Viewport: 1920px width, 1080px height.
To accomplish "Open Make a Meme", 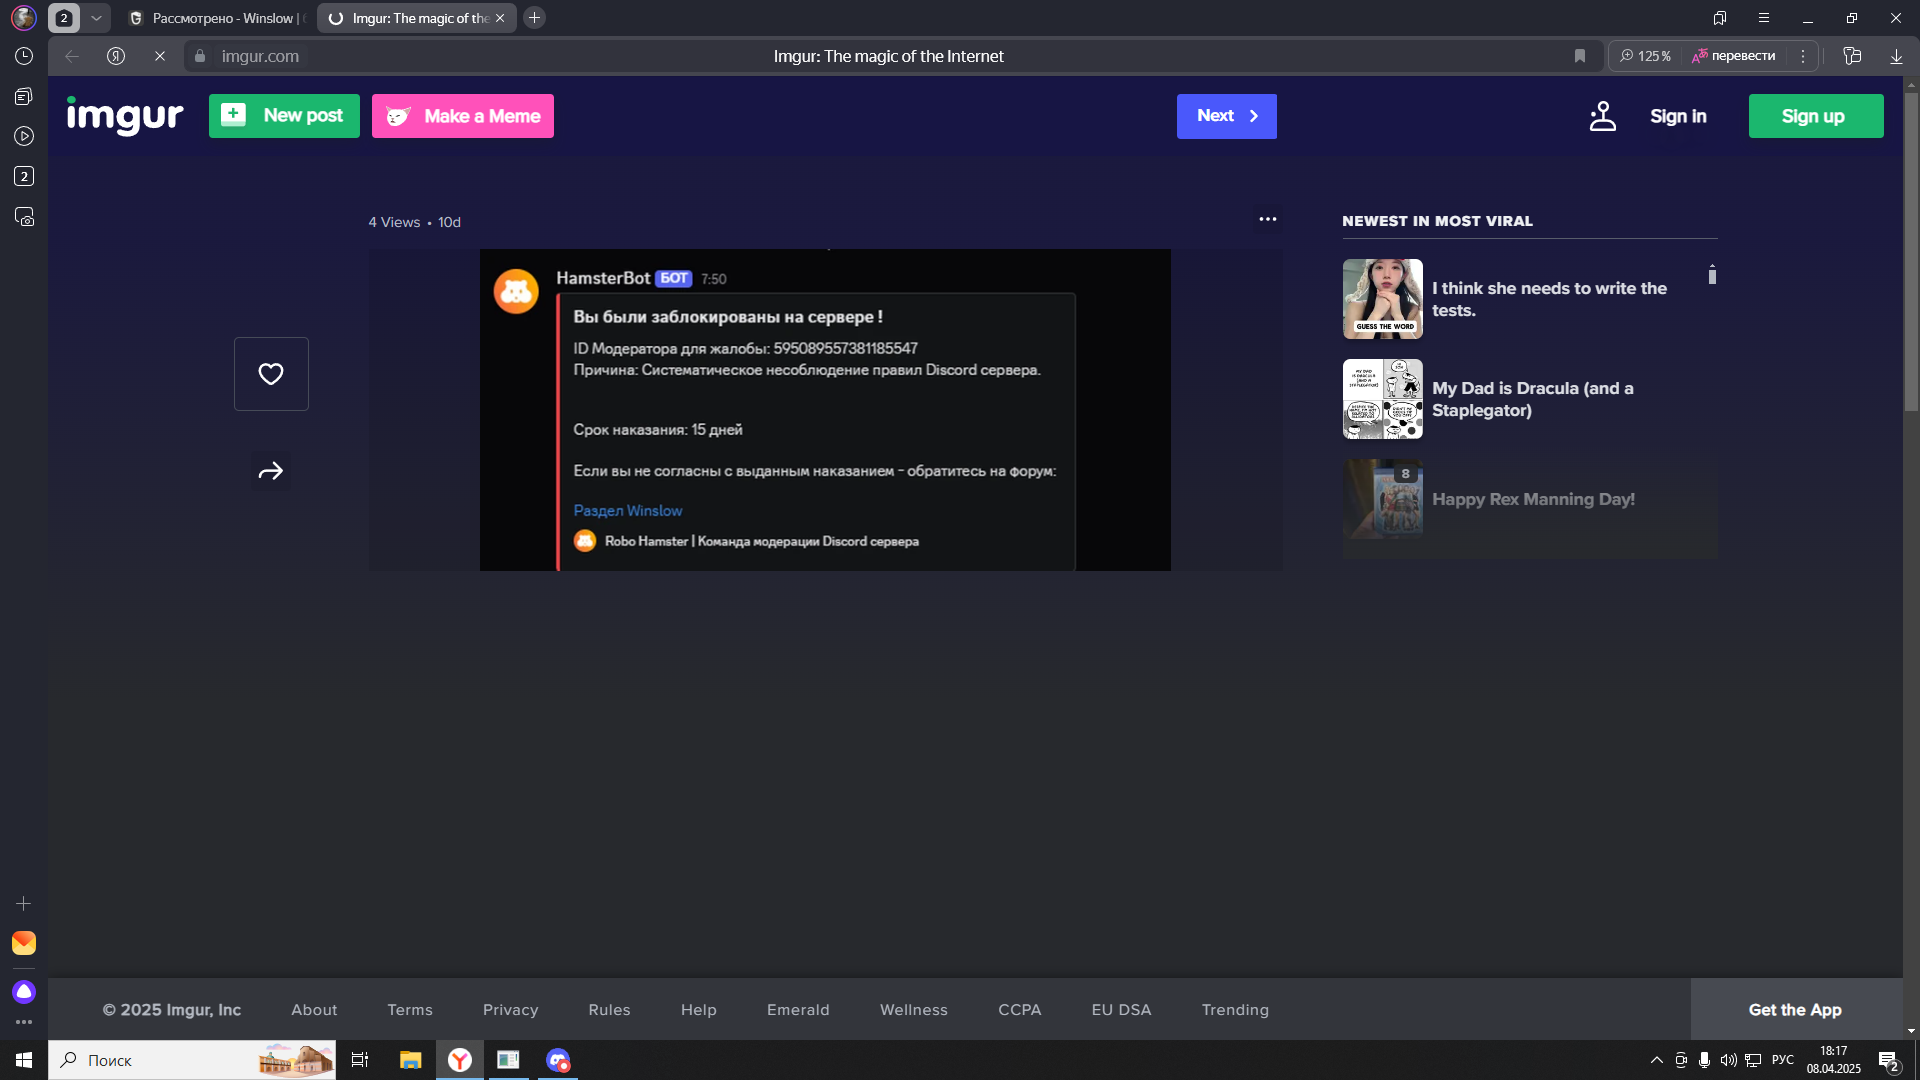I will pos(463,116).
